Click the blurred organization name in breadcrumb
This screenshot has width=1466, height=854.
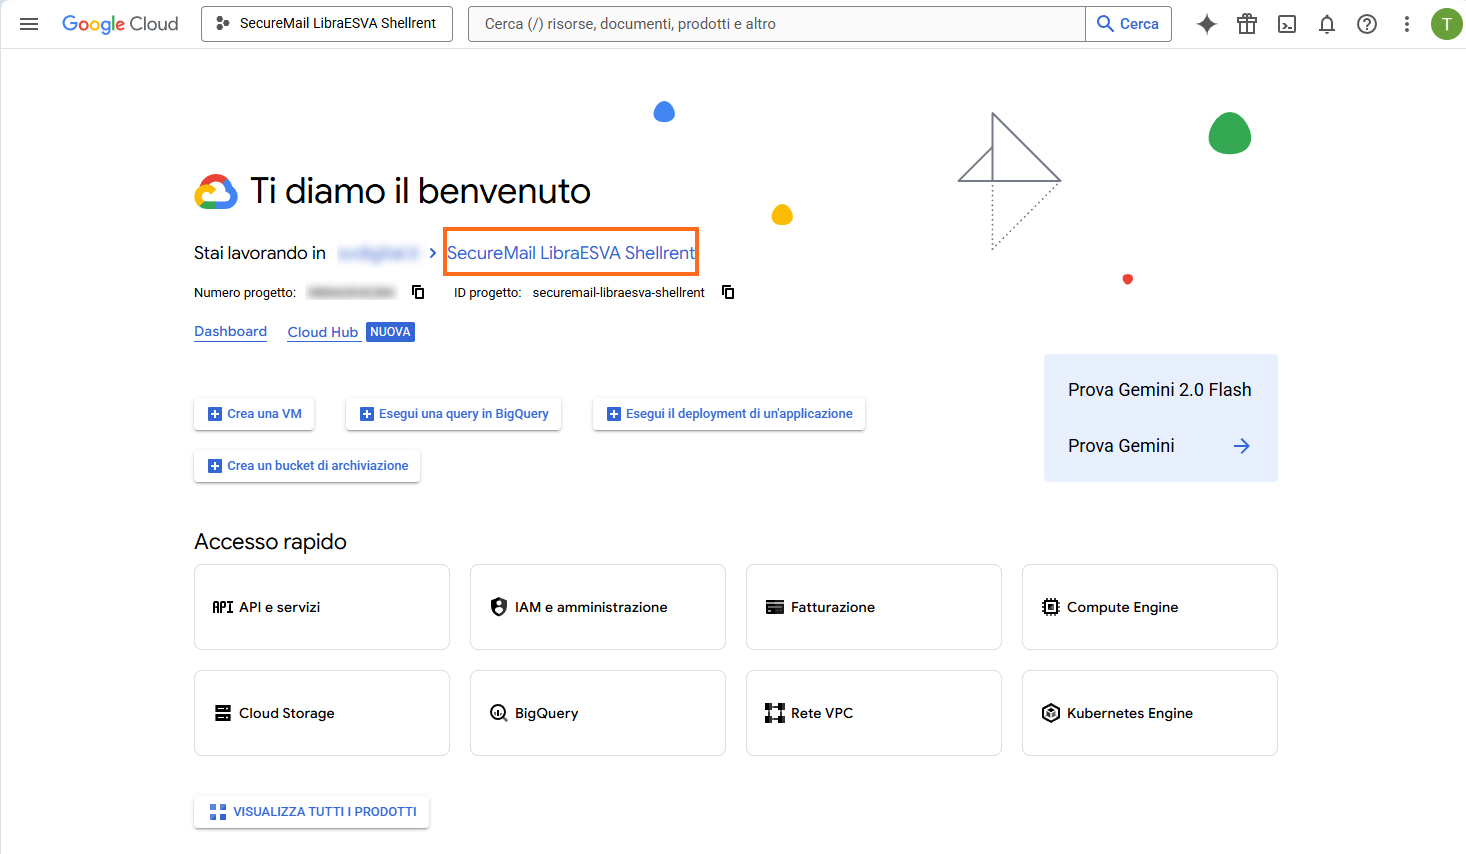[x=378, y=253]
